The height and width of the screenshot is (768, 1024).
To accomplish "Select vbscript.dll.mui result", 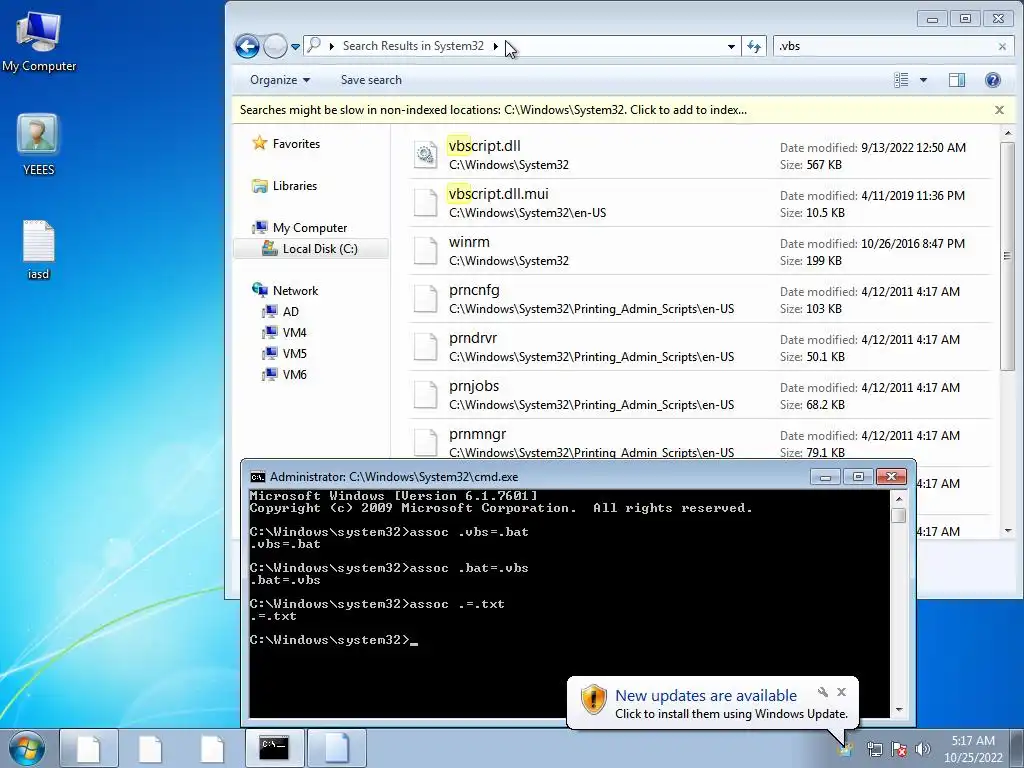I will point(700,203).
